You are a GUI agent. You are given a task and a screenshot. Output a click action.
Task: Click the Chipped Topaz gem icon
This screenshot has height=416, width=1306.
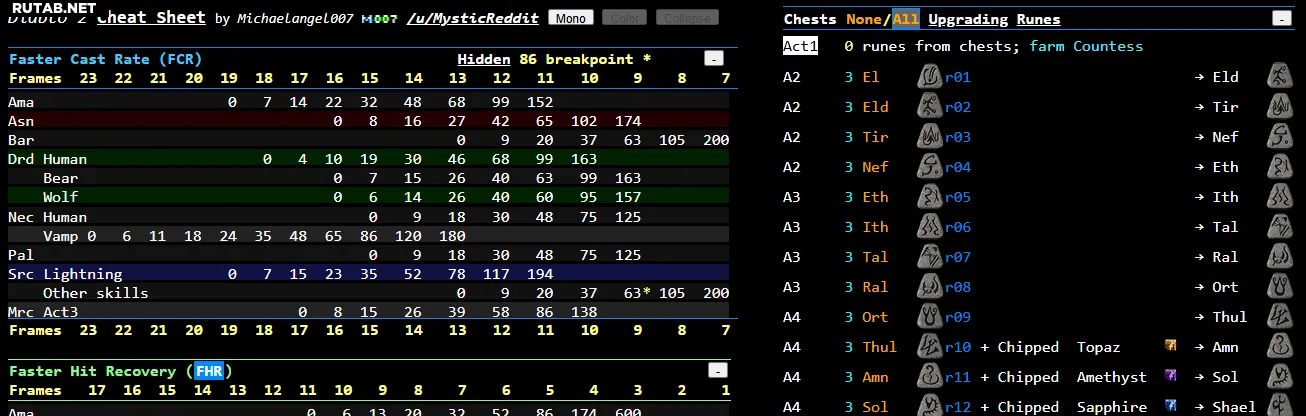1170,347
